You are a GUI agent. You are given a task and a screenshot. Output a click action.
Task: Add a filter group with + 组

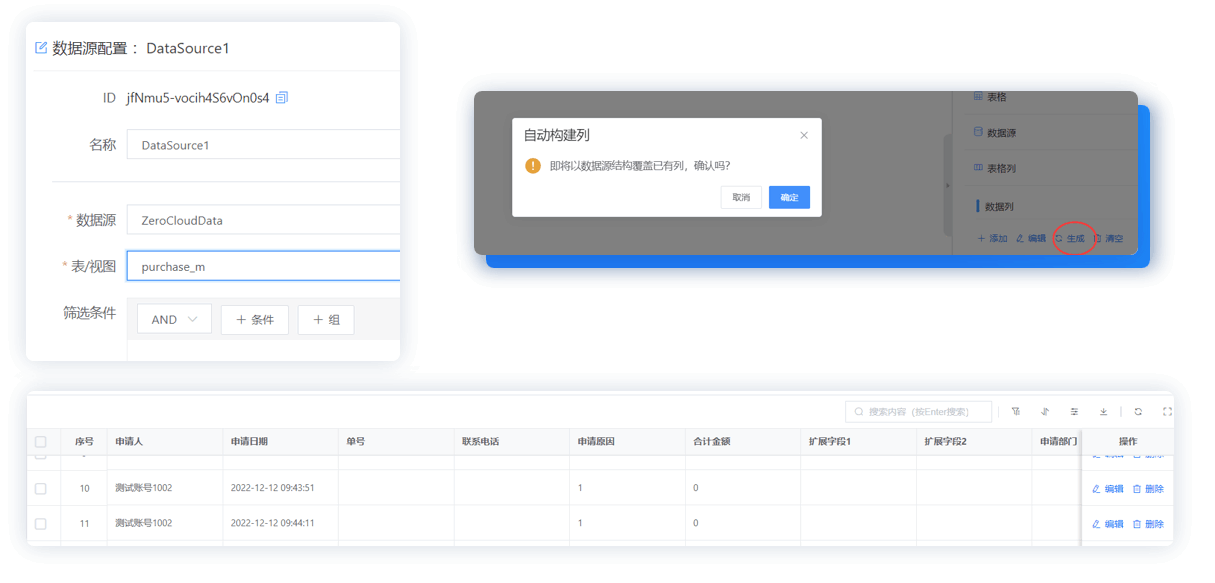tap(326, 320)
